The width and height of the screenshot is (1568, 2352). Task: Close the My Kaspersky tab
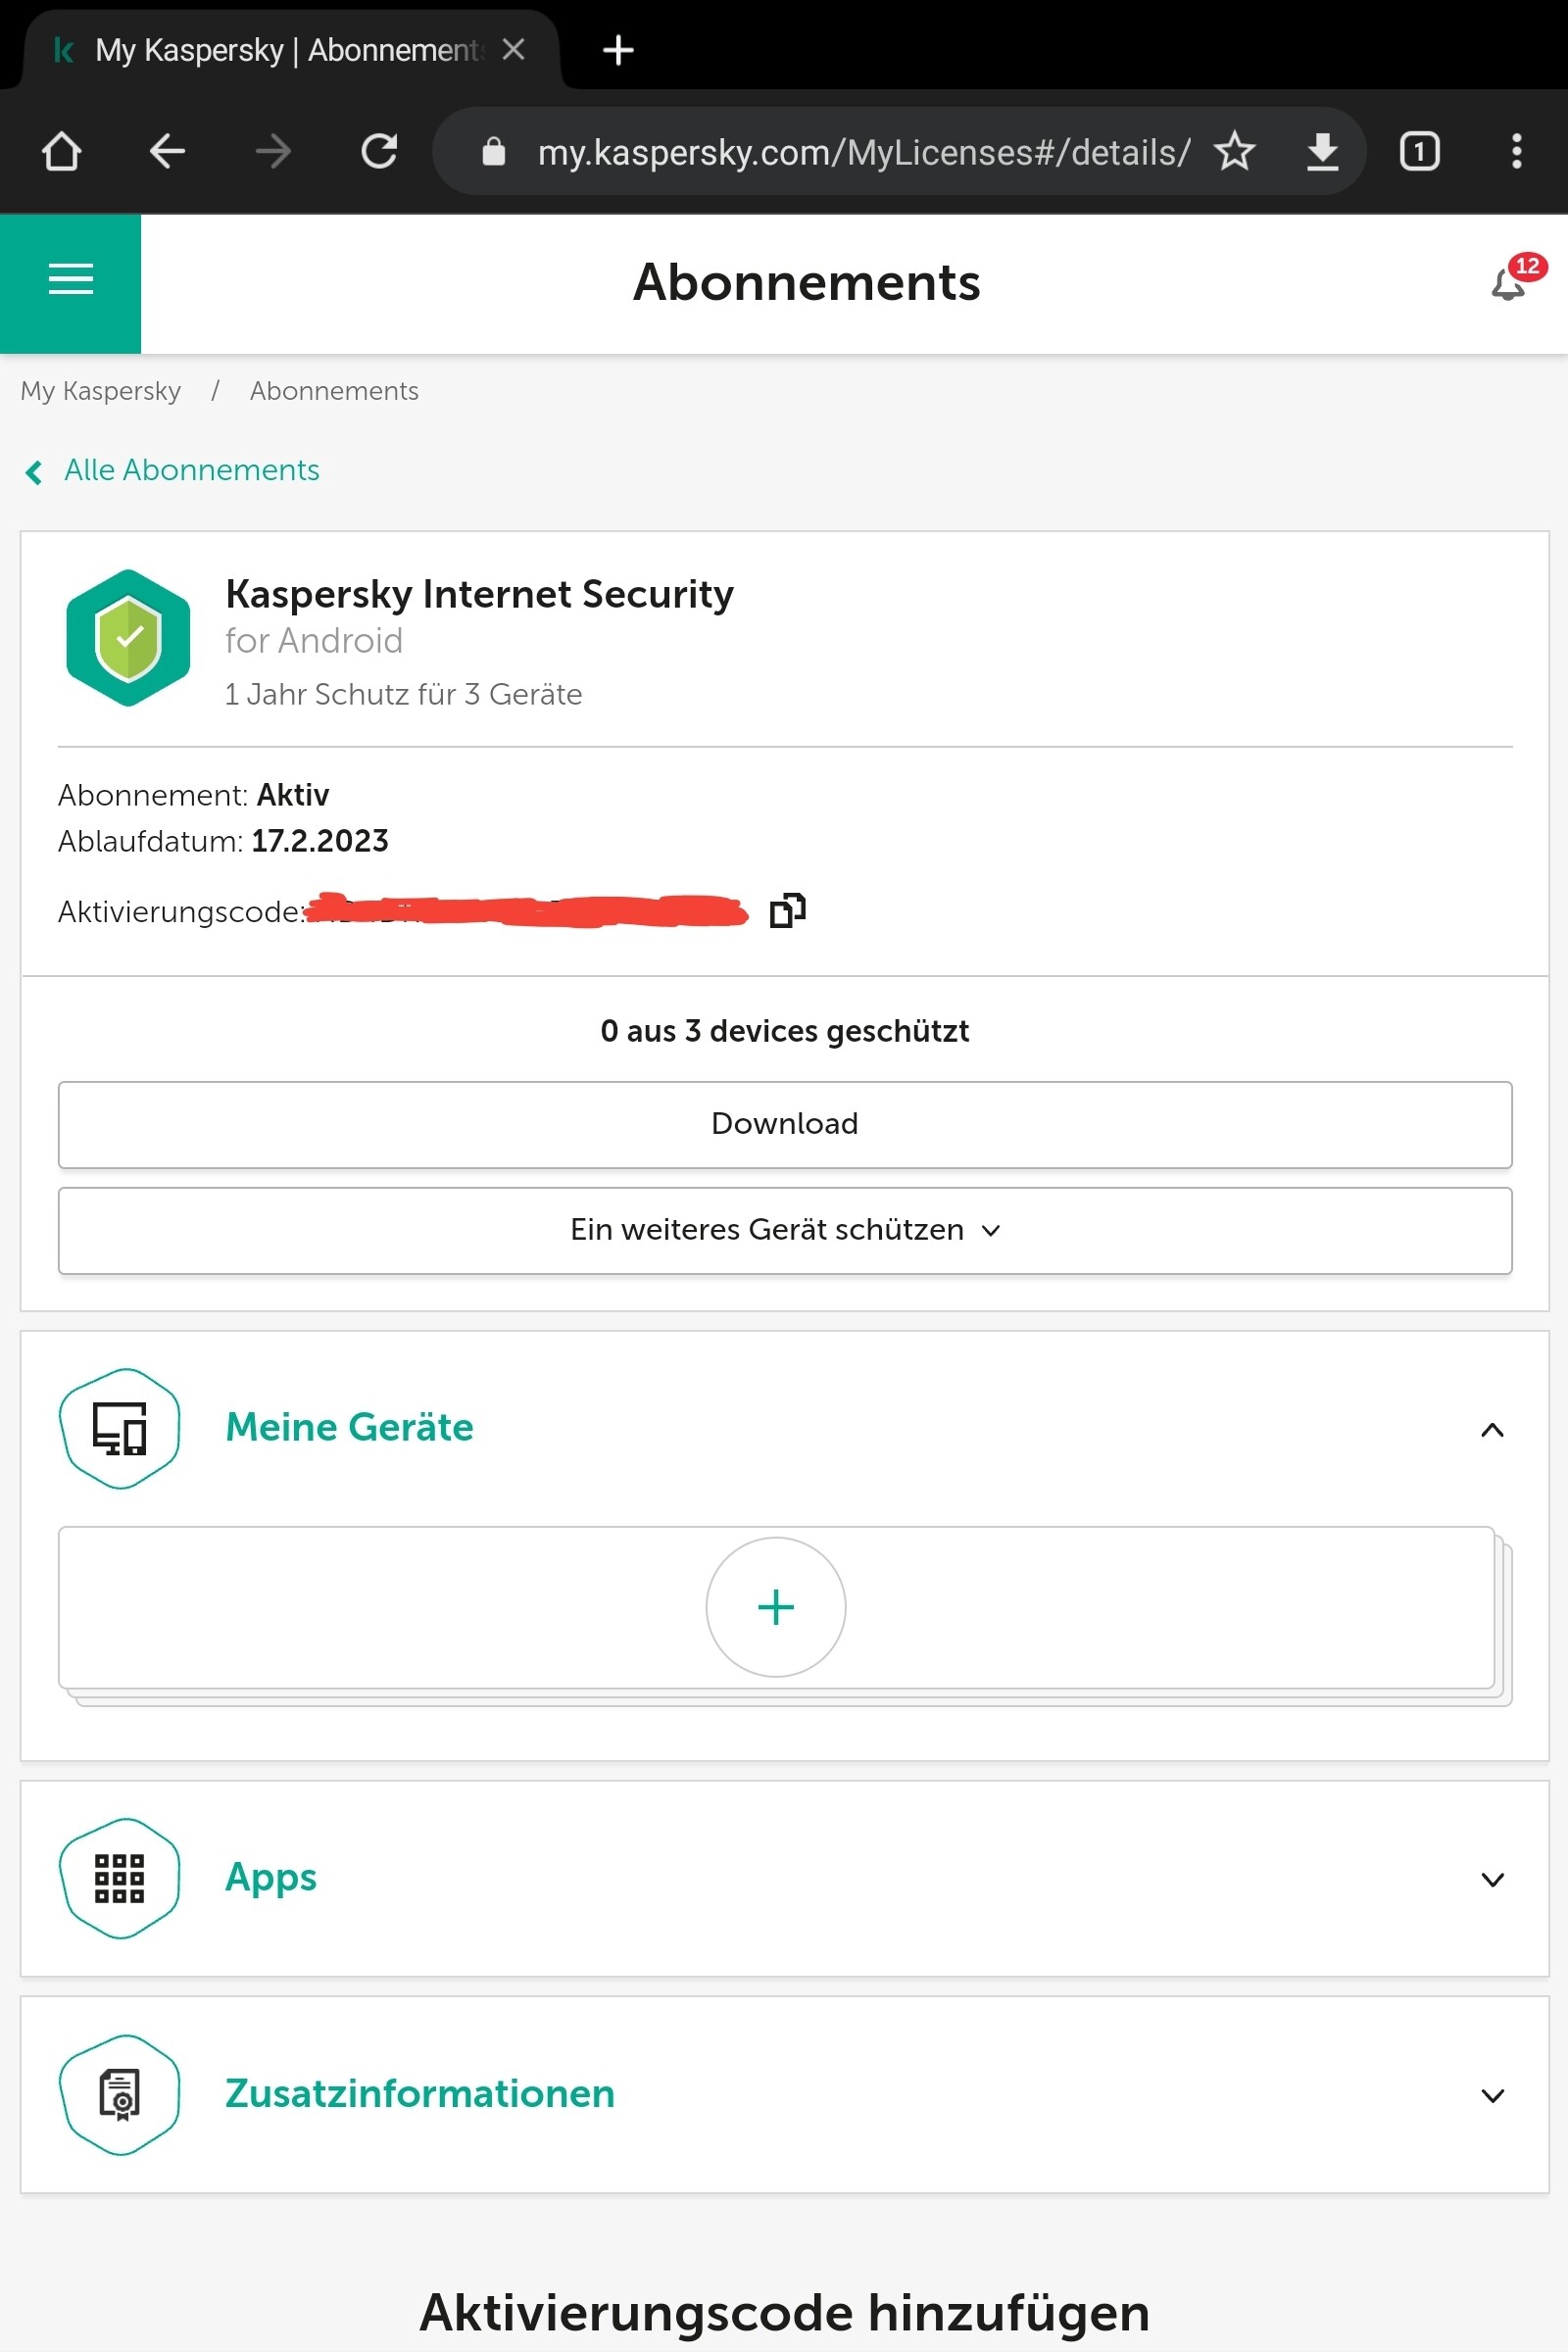(x=514, y=49)
